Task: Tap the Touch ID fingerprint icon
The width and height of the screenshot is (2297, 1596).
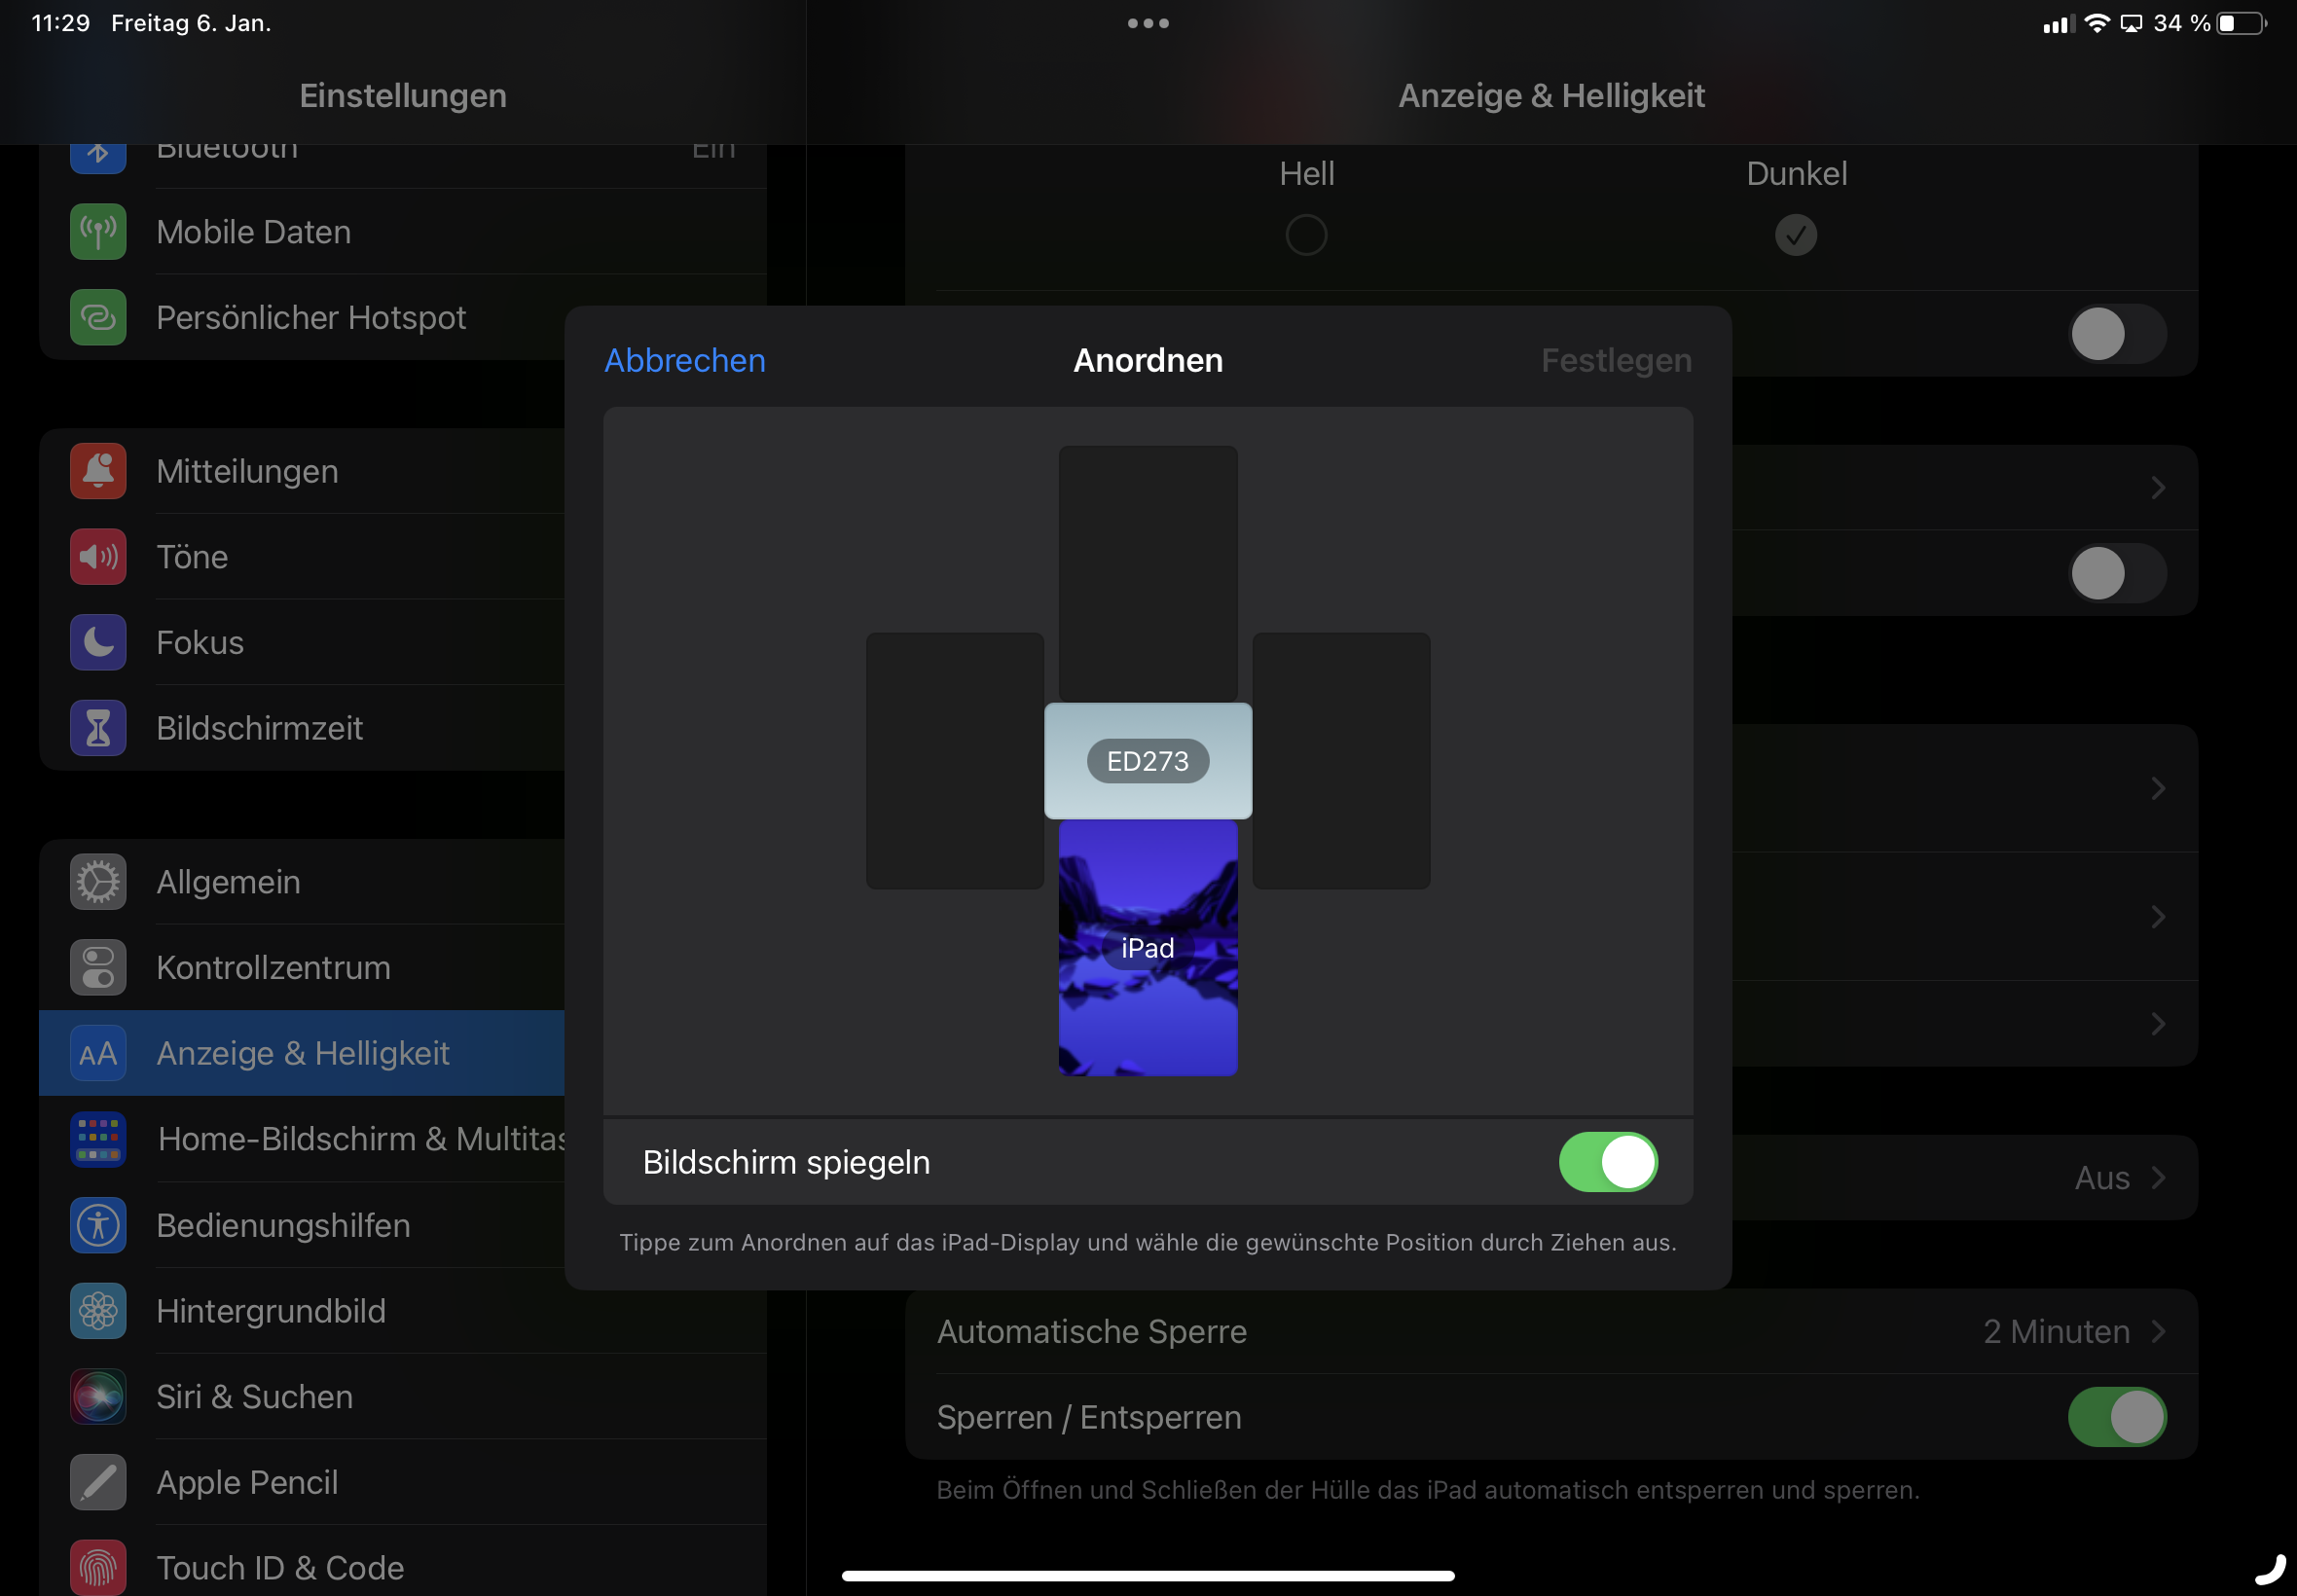Action: point(98,1567)
